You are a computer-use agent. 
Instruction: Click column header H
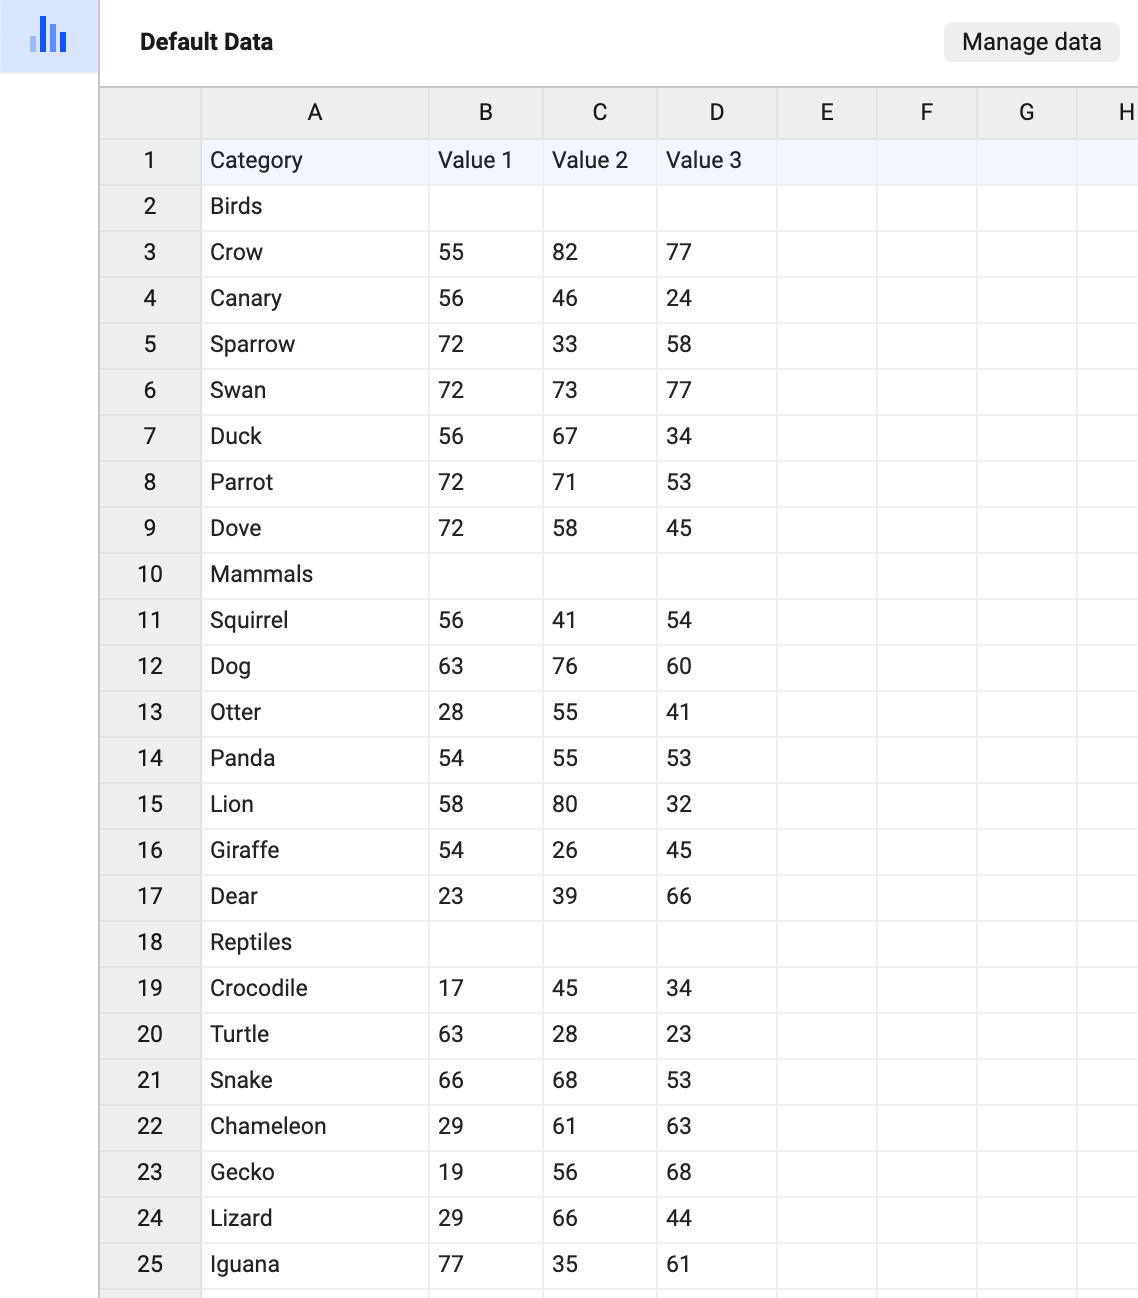(1124, 112)
